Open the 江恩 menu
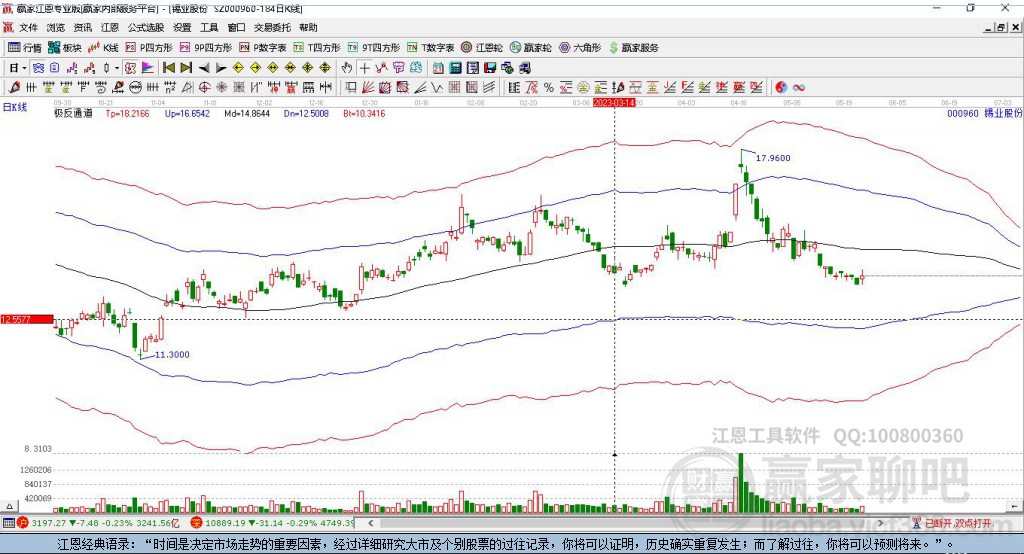This screenshot has width=1024, height=554. tap(110, 27)
